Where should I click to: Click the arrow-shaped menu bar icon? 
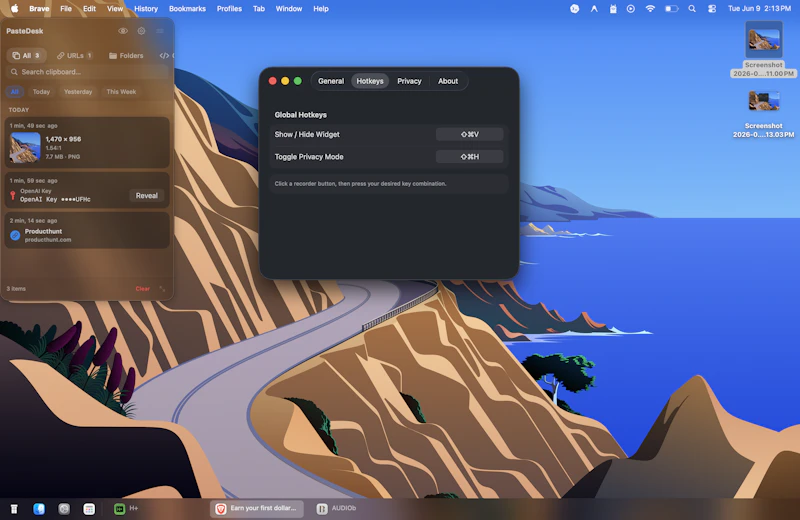[x=594, y=9]
